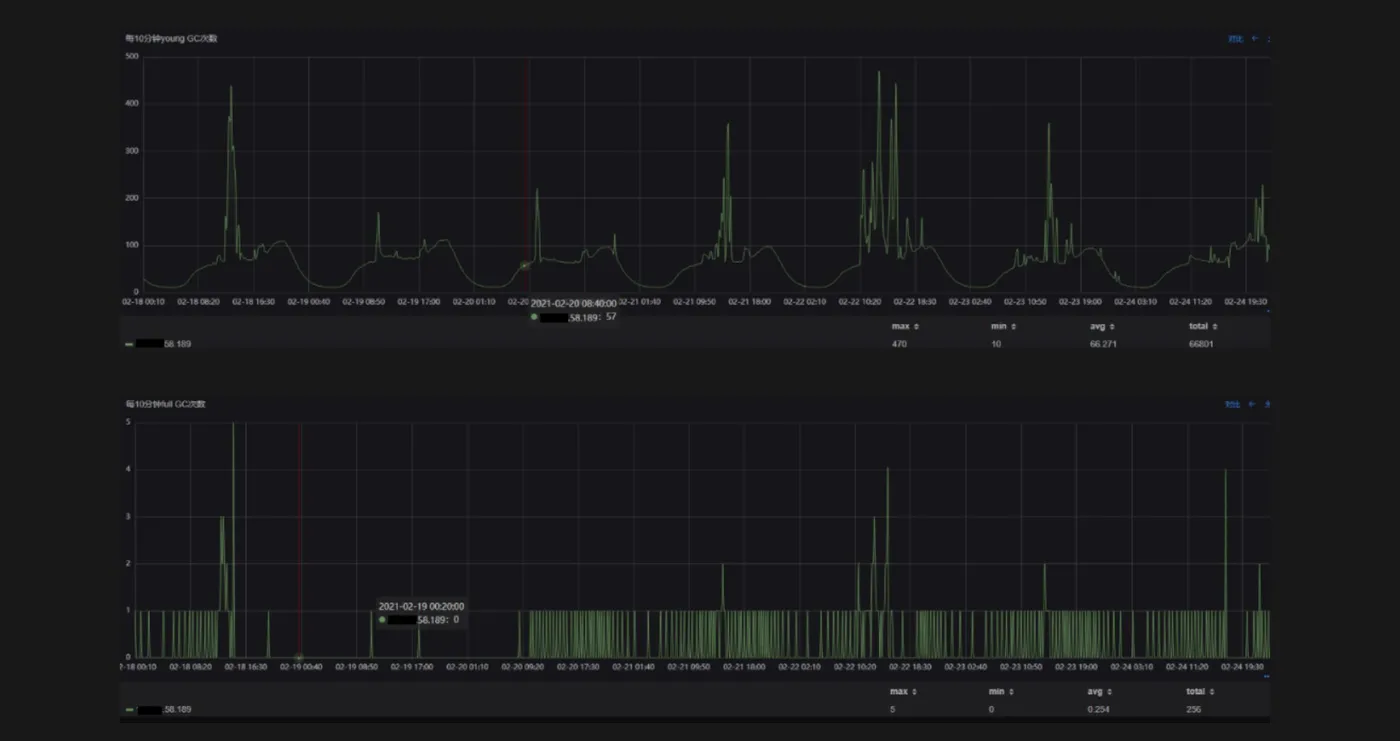Click the 4 y-axis label on full GC chart
Viewport: 1400px width, 741px height.
[127, 469]
